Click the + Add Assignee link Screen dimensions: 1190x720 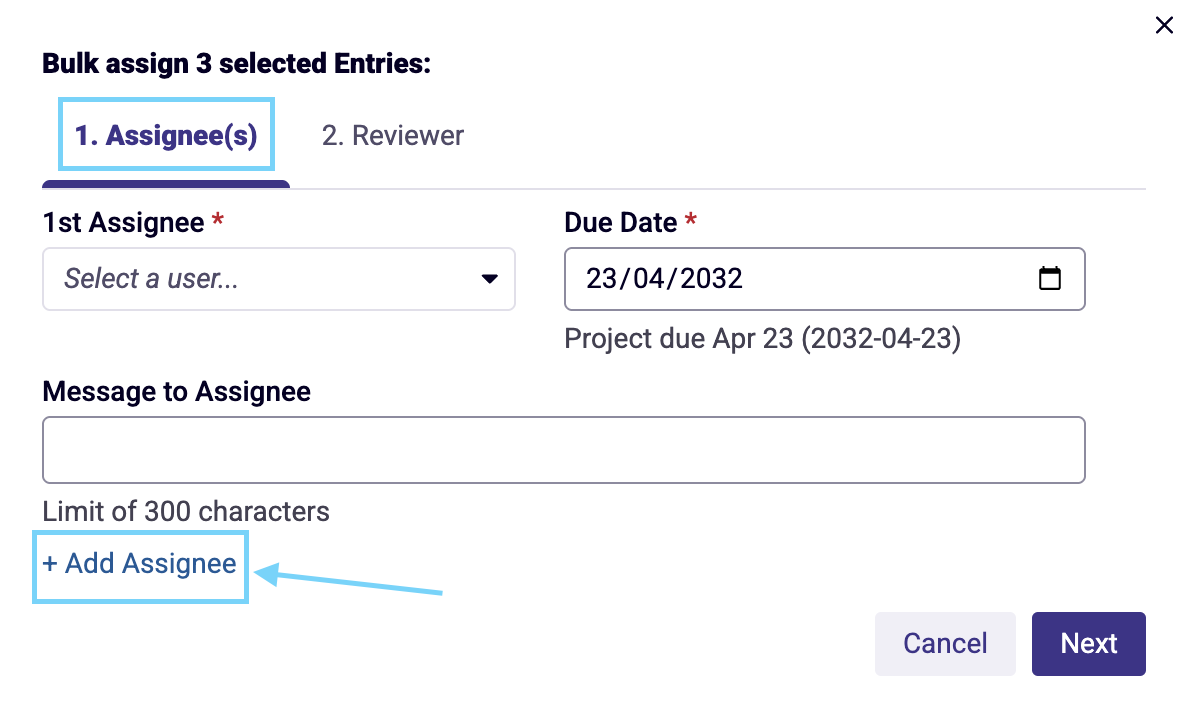(x=140, y=564)
